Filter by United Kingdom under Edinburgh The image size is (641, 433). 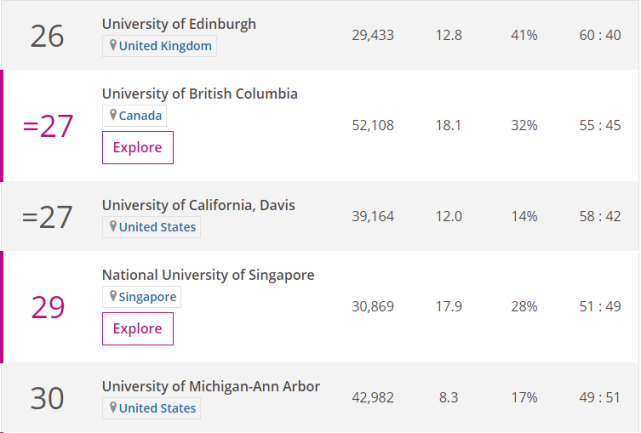pyautogui.click(x=164, y=46)
